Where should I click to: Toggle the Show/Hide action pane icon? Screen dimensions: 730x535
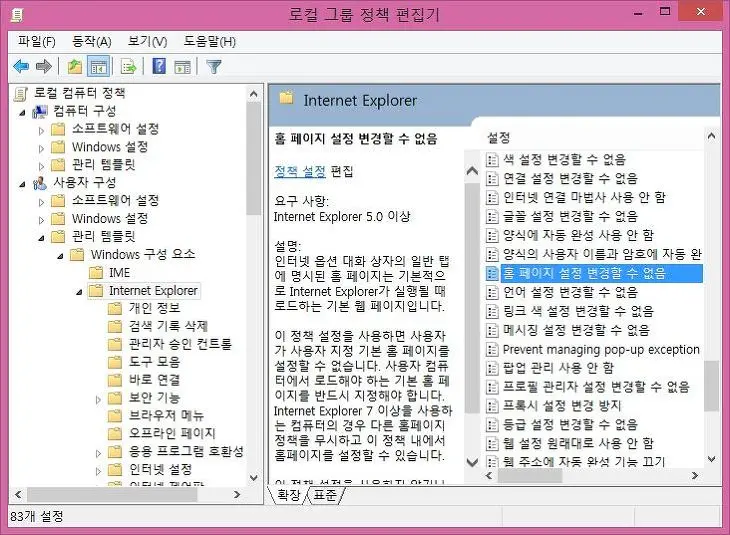pos(182,67)
